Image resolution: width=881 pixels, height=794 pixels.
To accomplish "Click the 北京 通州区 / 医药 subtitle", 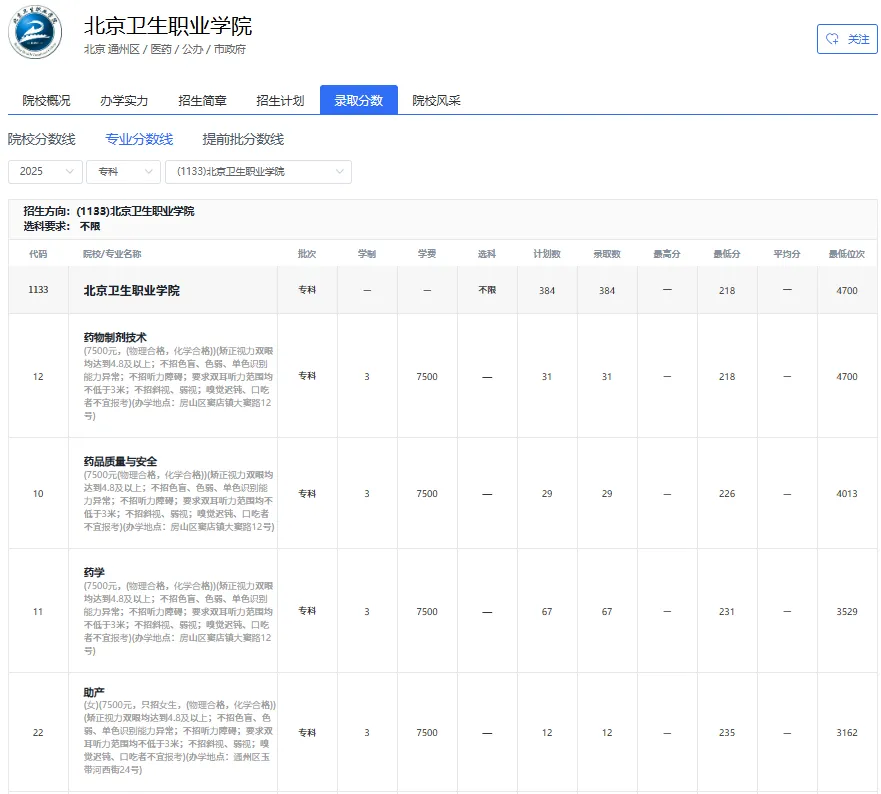I will (165, 49).
